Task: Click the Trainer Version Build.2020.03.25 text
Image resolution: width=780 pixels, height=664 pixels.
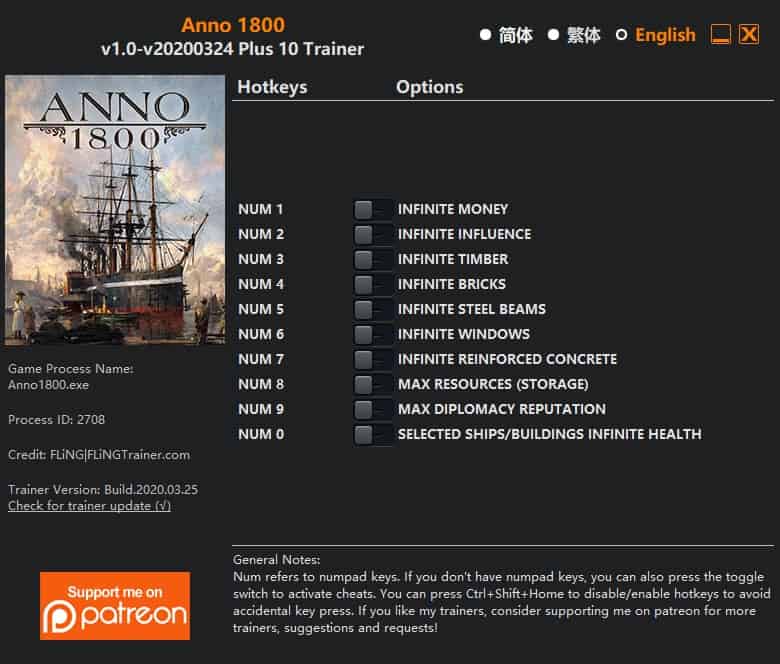Action: (x=103, y=490)
